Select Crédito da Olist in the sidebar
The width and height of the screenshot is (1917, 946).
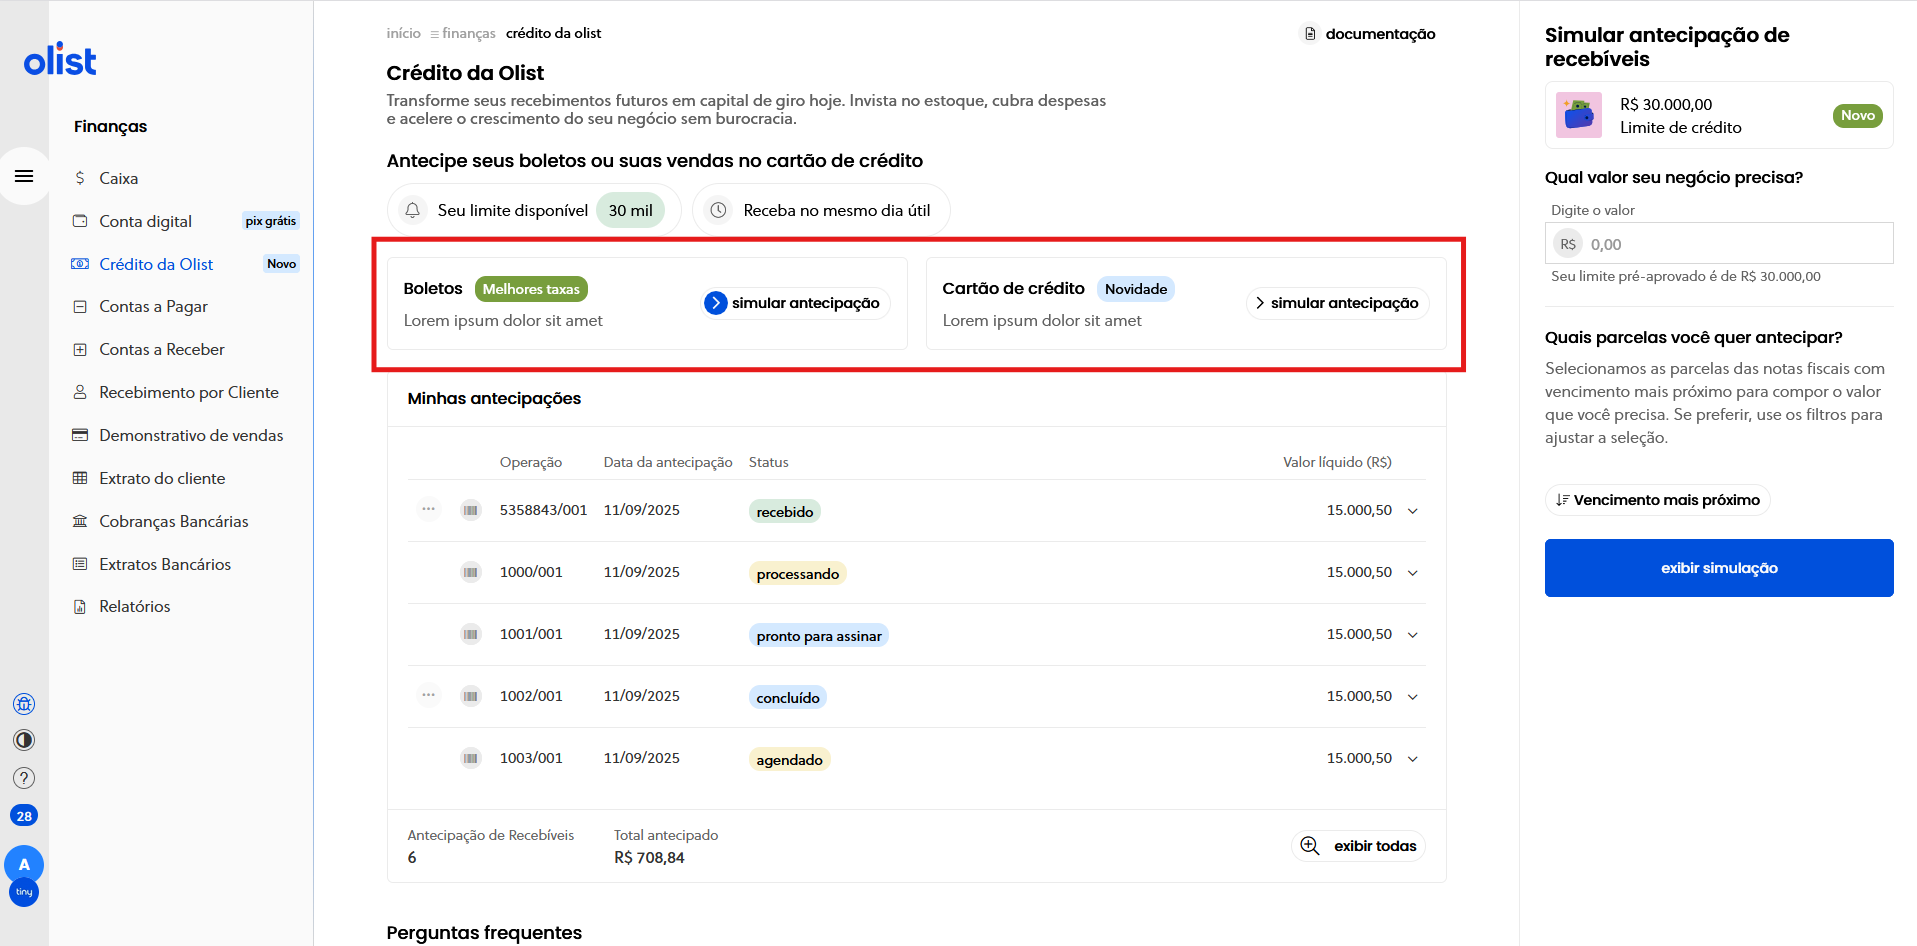point(156,264)
